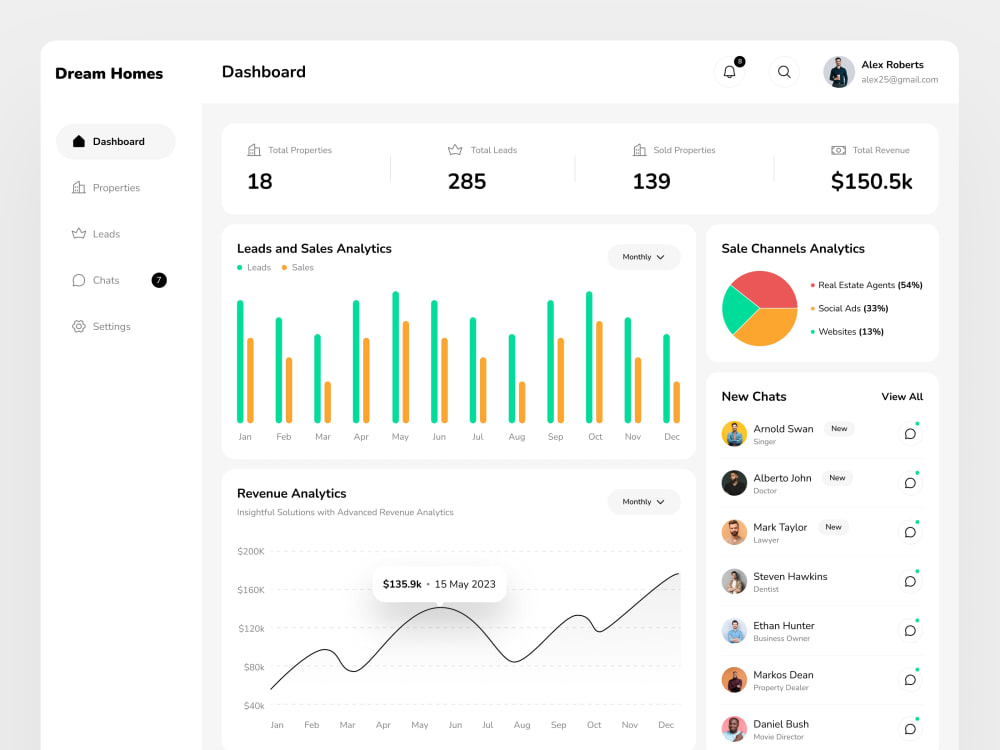Click the $150.5k total revenue value
The image size is (1000, 750).
pyautogui.click(x=871, y=182)
